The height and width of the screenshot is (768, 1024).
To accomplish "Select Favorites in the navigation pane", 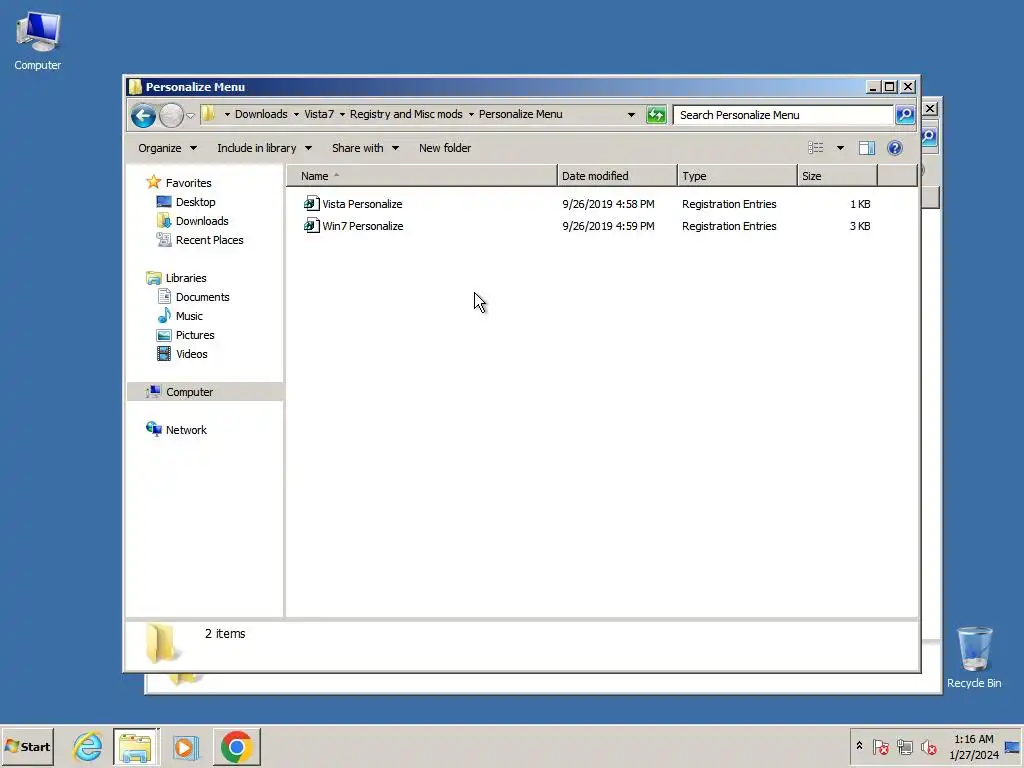I will pyautogui.click(x=188, y=183).
